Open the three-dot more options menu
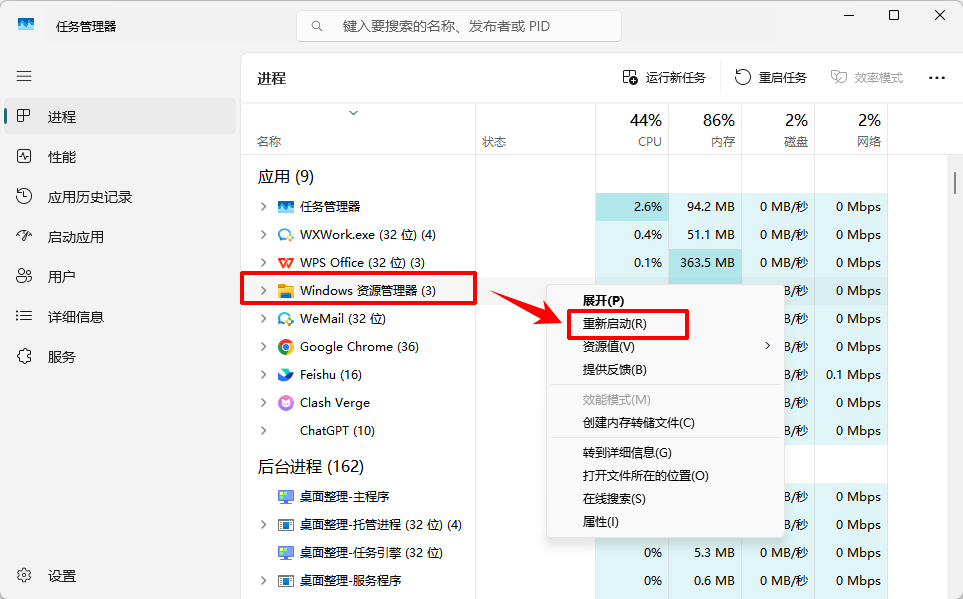Screen dimensions: 963x599 click(x=937, y=77)
